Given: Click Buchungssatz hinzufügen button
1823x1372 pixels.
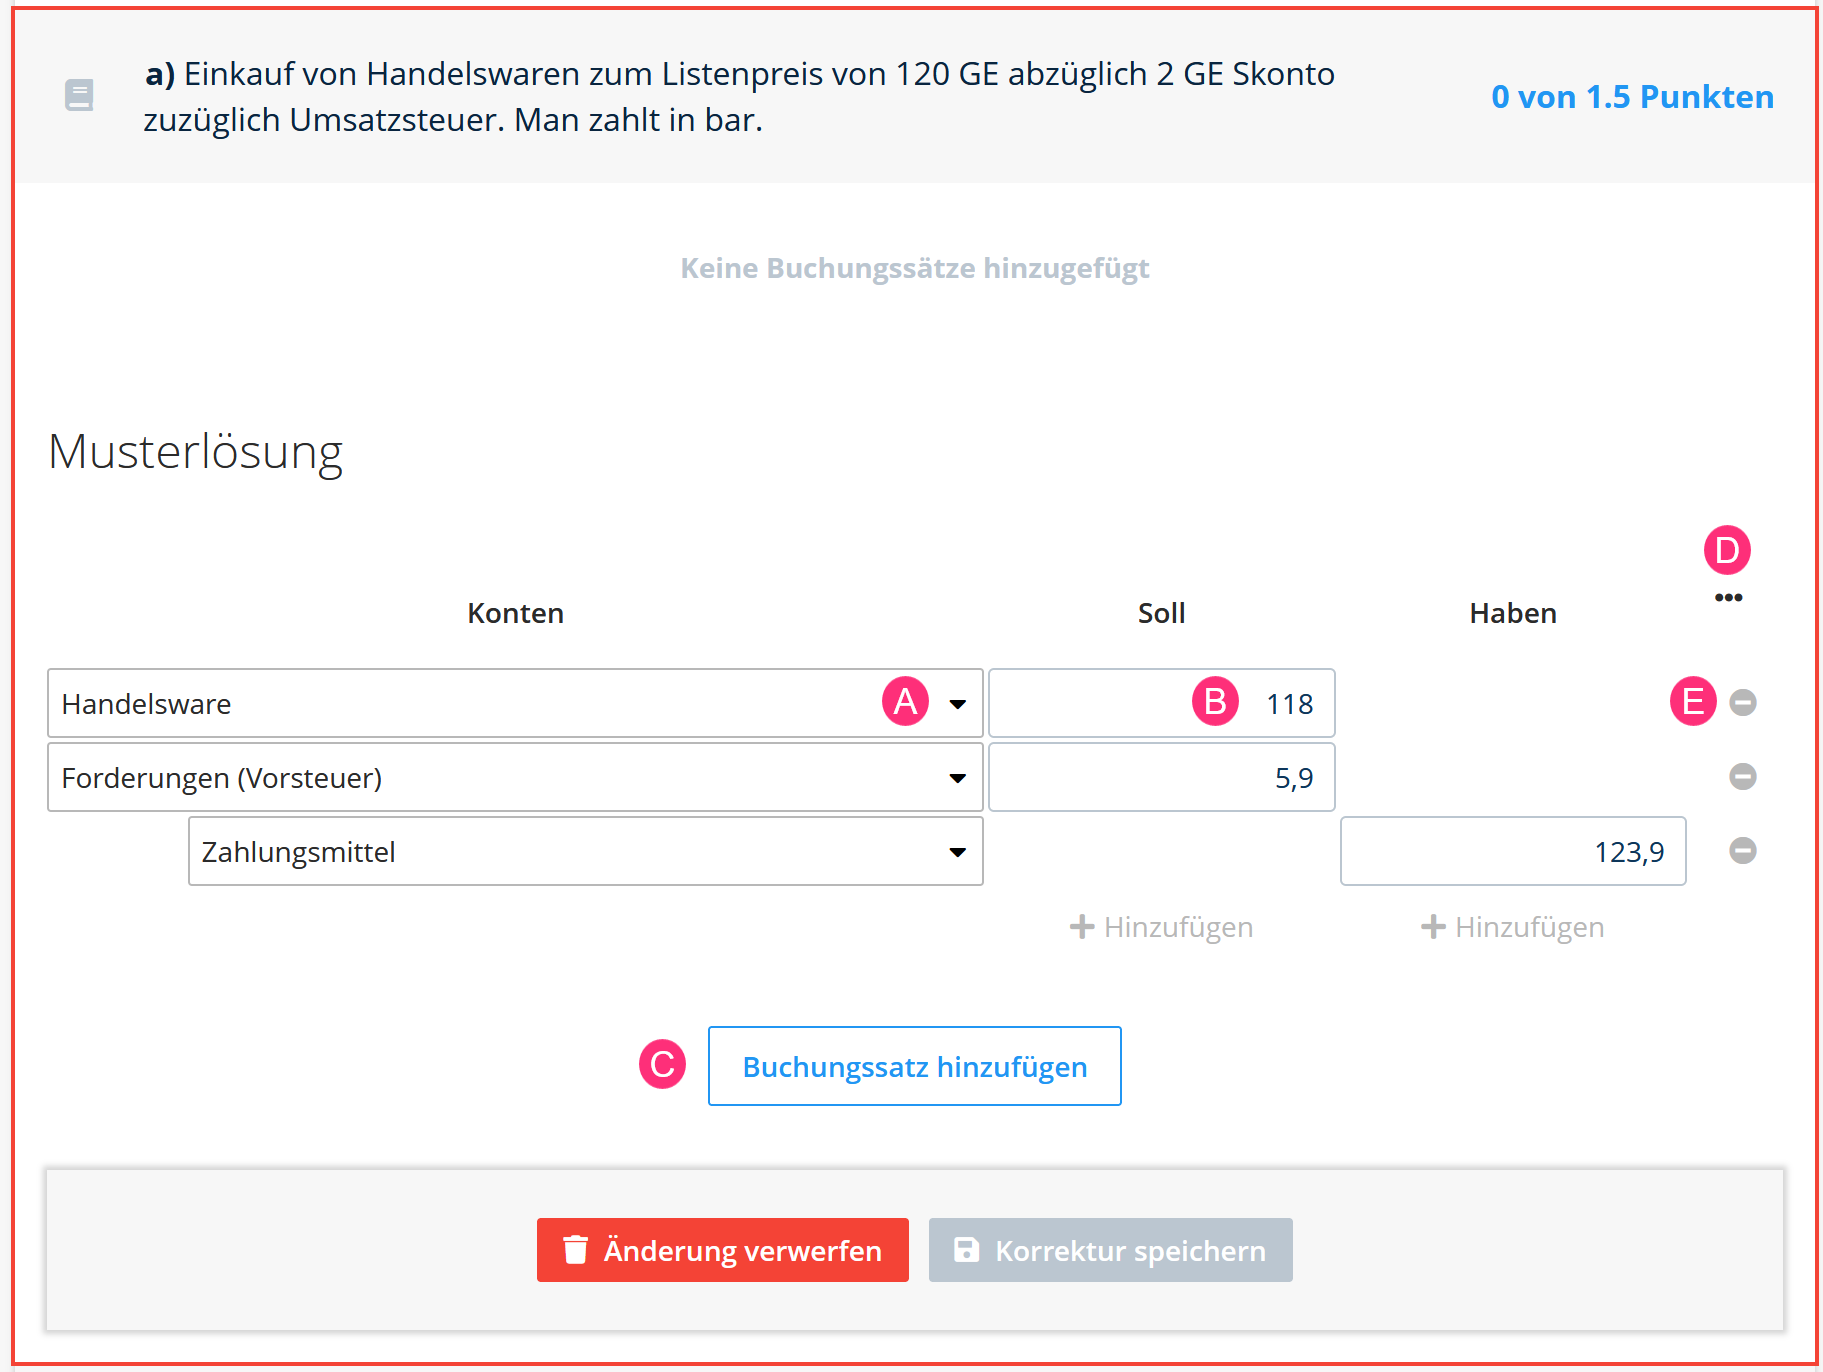Looking at the screenshot, I should tap(915, 1066).
